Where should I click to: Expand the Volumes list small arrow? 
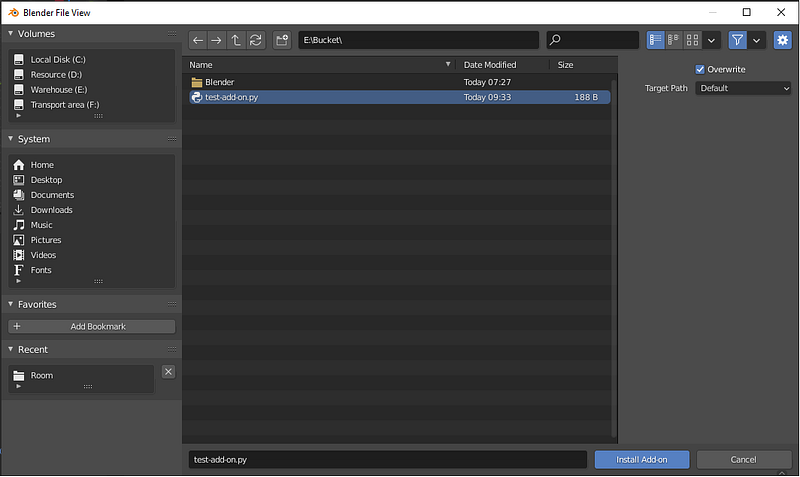[19, 116]
